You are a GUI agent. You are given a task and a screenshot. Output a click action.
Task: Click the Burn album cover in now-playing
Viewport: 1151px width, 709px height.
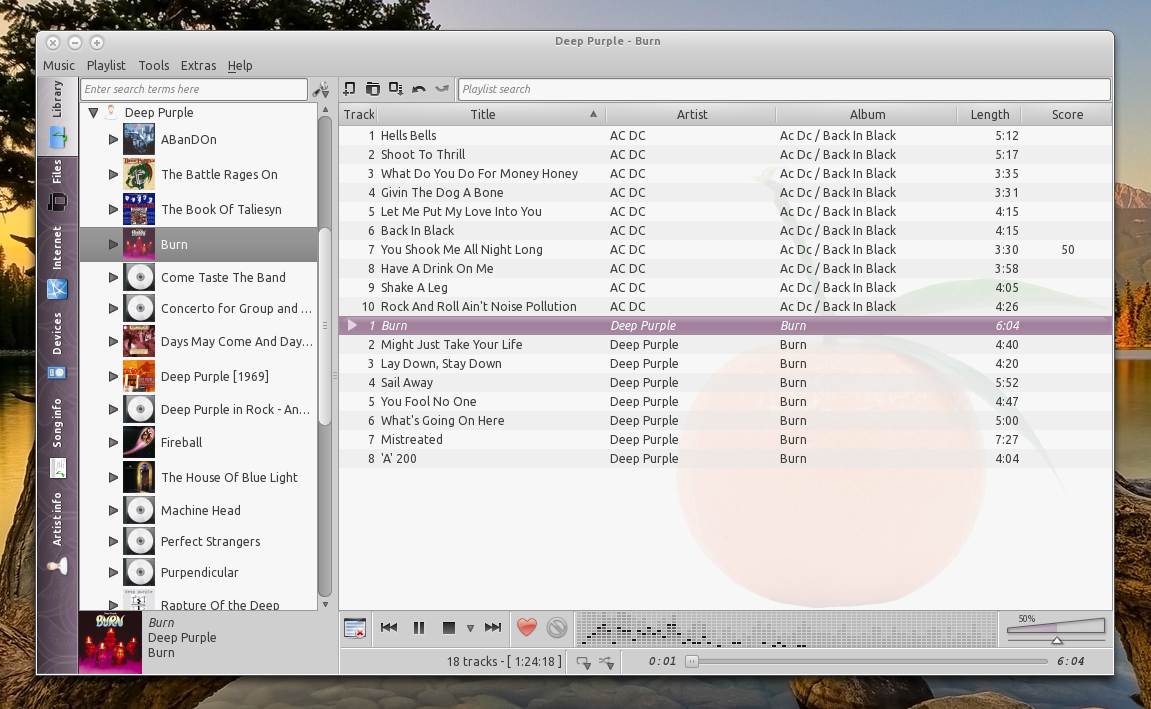[110, 643]
